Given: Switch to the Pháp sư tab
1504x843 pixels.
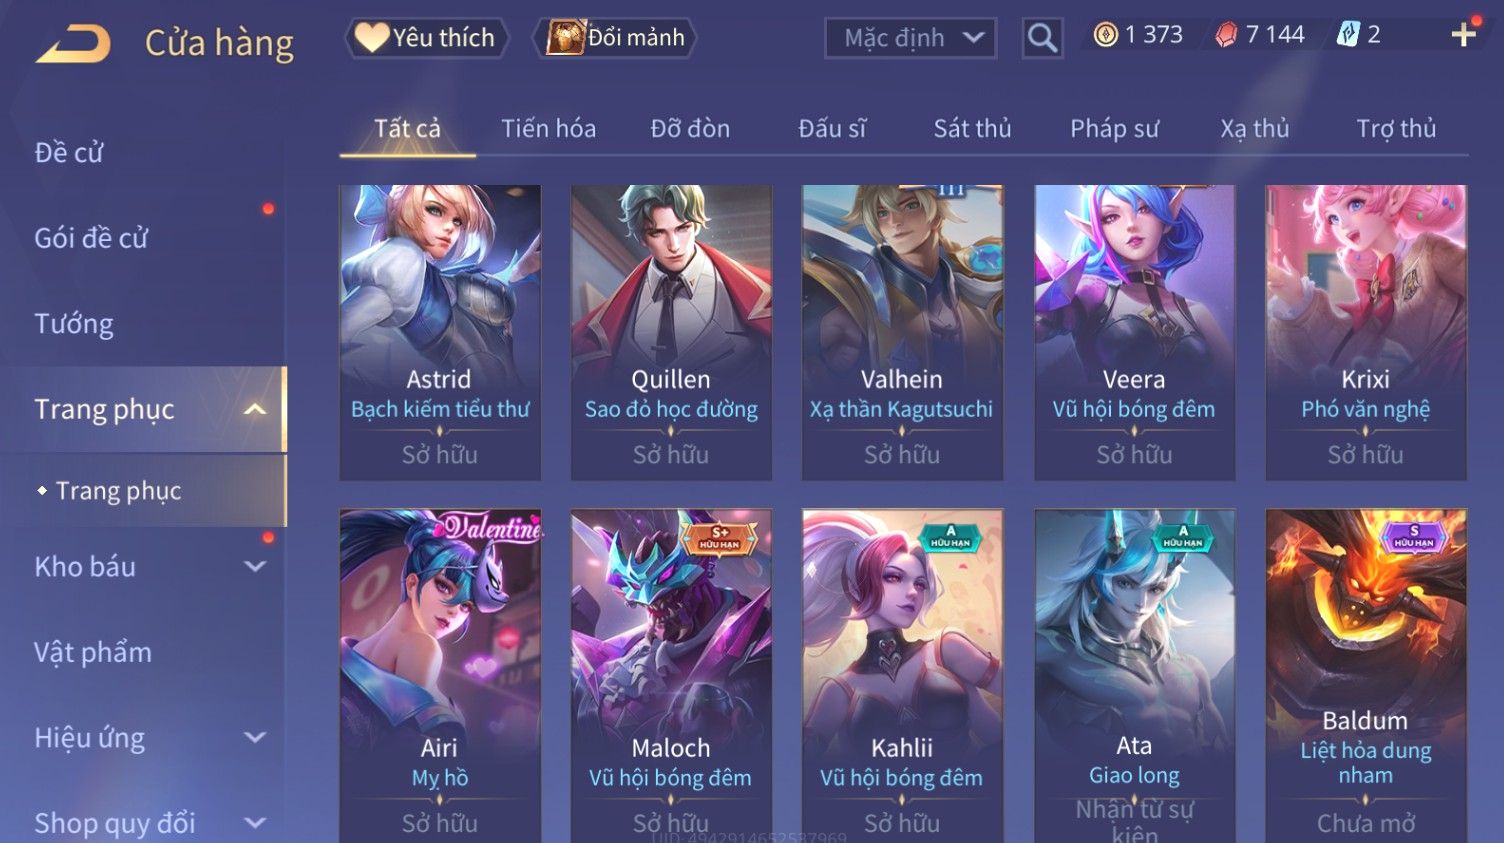Looking at the screenshot, I should (x=1114, y=129).
